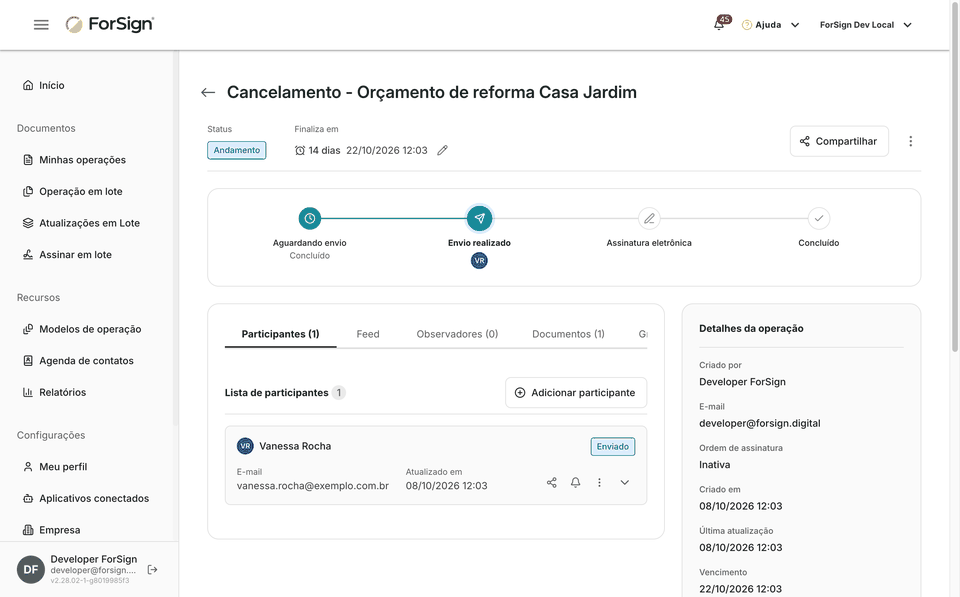
Task: Click the VR avatar under Envio realizado
Action: coord(479,260)
